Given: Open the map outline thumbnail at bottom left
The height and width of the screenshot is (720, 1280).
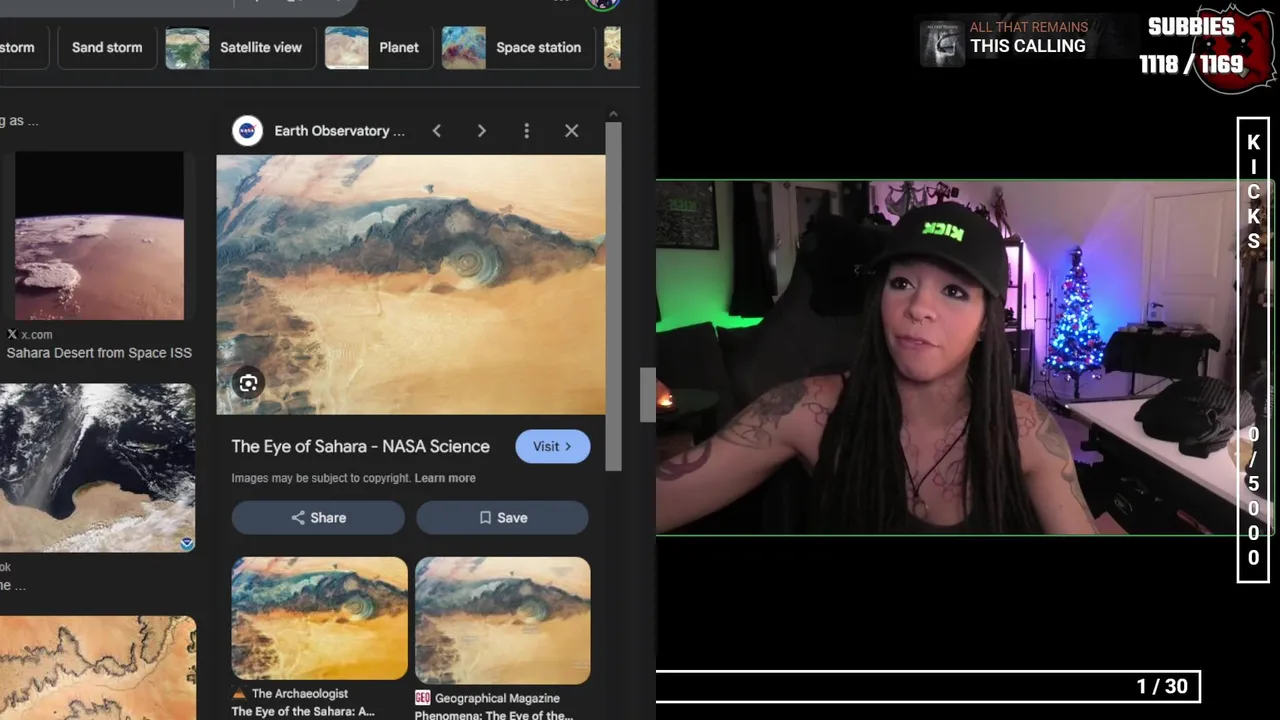Looking at the screenshot, I should (x=97, y=668).
